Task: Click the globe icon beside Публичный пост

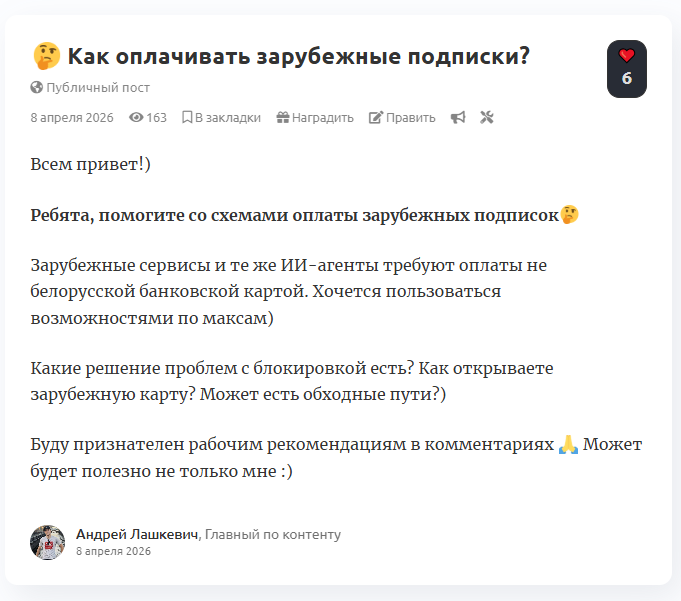Action: click(37, 88)
